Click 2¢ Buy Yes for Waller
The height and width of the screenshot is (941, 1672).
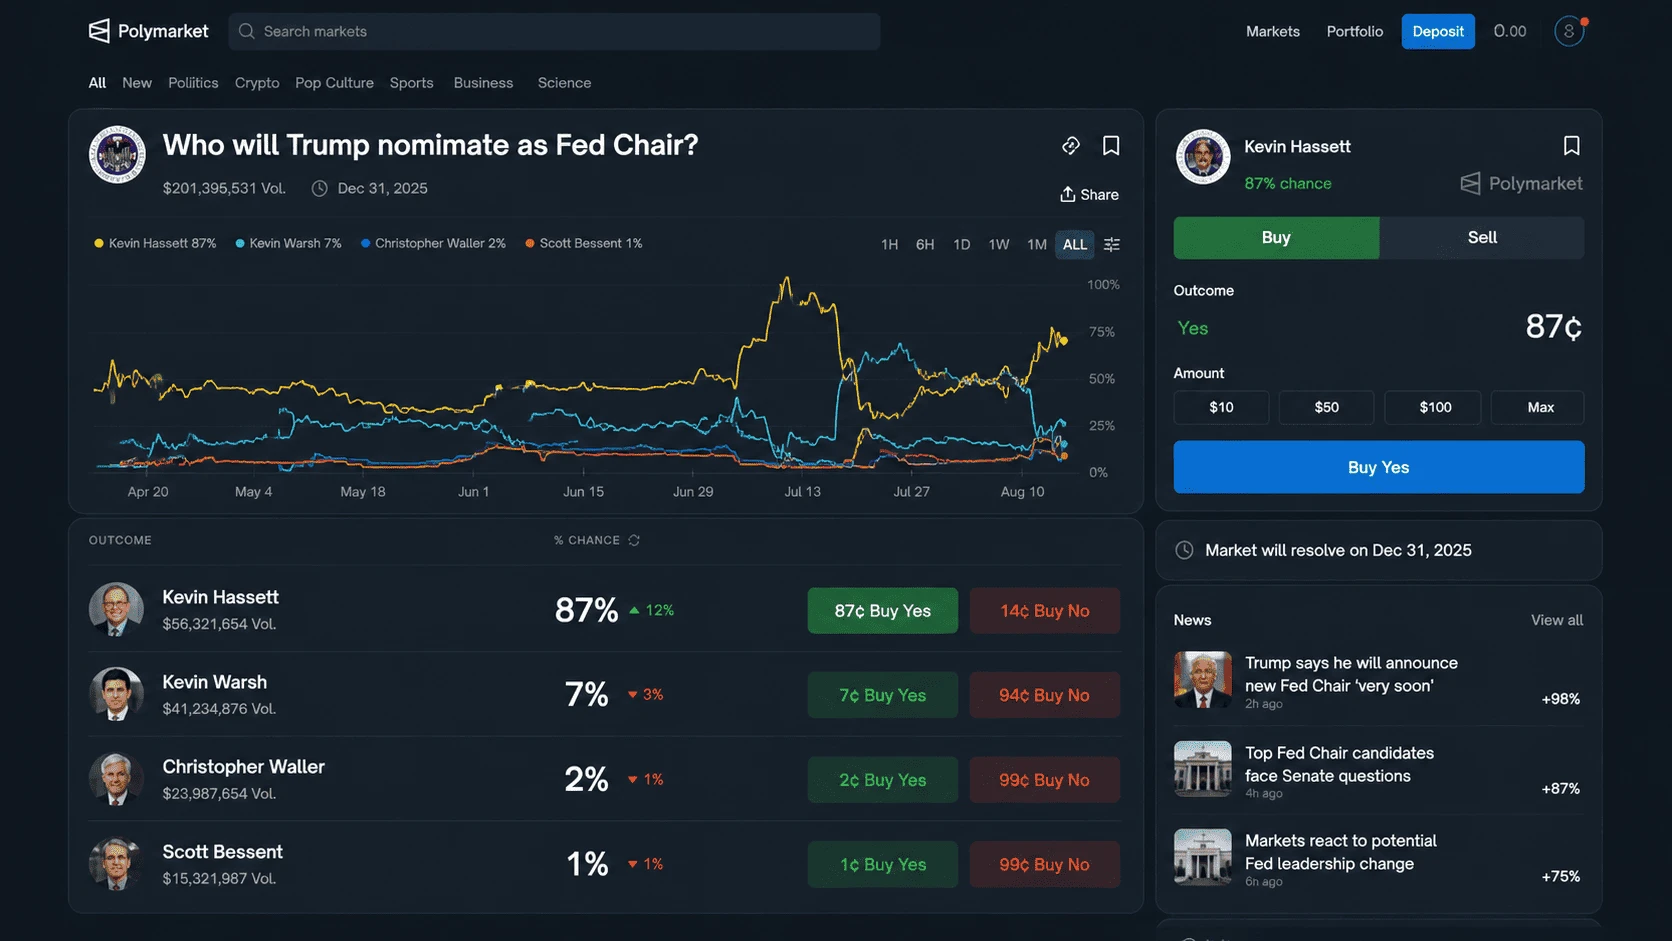click(x=883, y=780)
